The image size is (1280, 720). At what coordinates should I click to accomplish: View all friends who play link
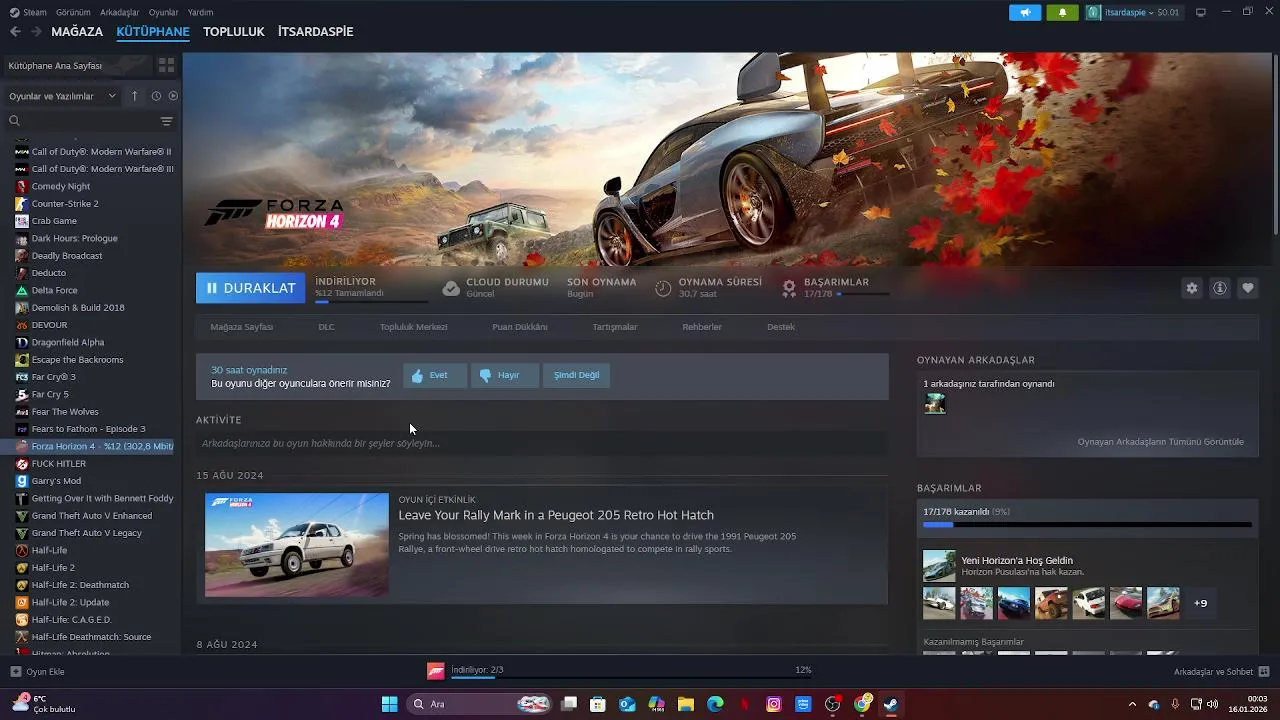(1161, 442)
